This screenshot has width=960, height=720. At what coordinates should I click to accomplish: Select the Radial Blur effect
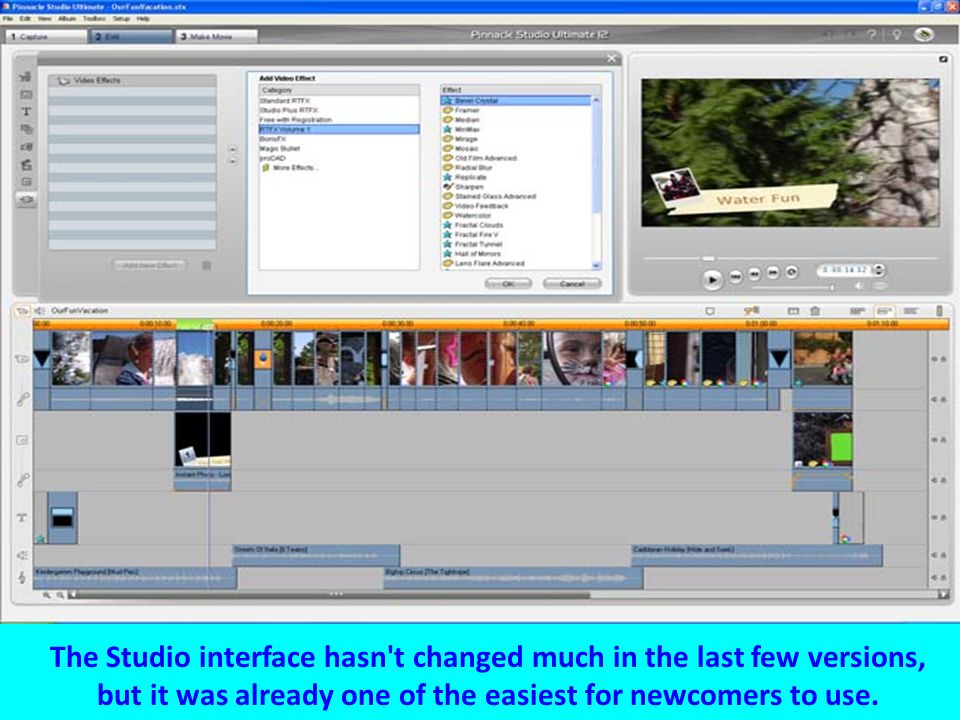point(473,168)
